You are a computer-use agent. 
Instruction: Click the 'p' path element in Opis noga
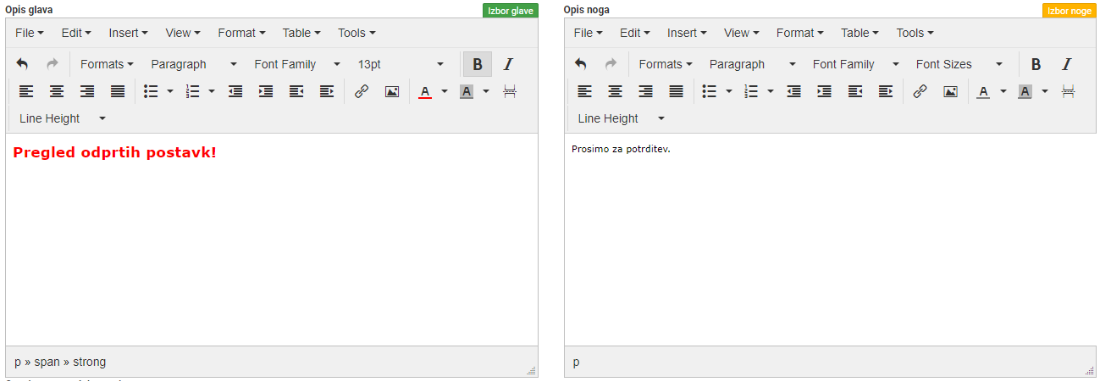[576, 363]
